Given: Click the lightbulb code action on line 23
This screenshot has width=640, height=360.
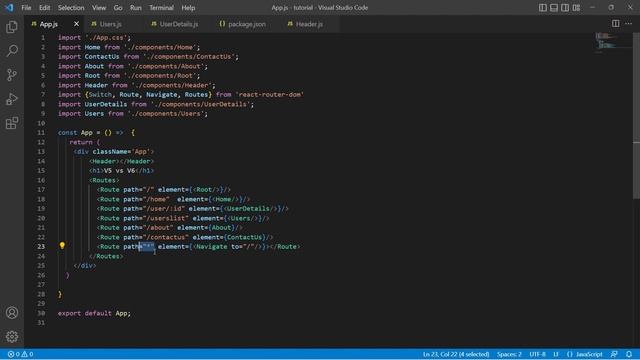Looking at the screenshot, I should click(62, 246).
